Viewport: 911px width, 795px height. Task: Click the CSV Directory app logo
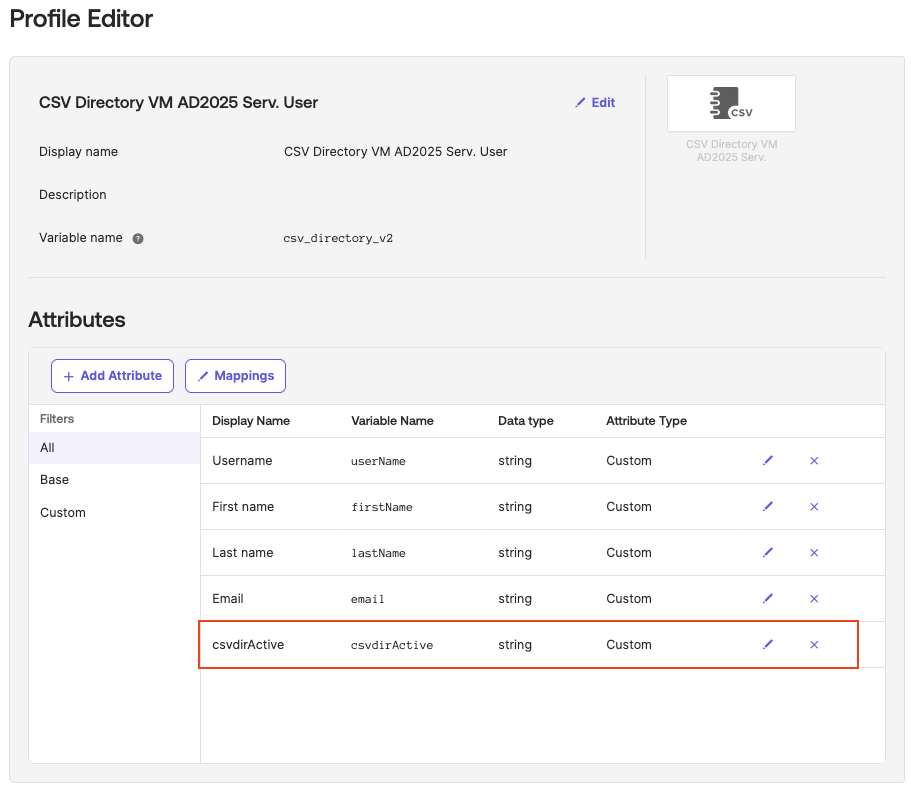pos(731,103)
